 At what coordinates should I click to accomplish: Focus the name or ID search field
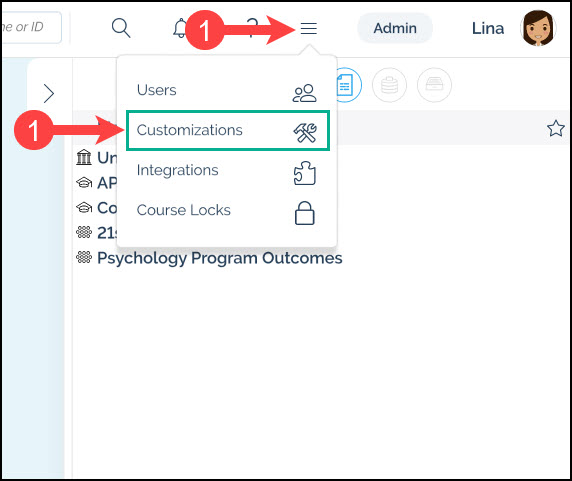tap(31, 27)
